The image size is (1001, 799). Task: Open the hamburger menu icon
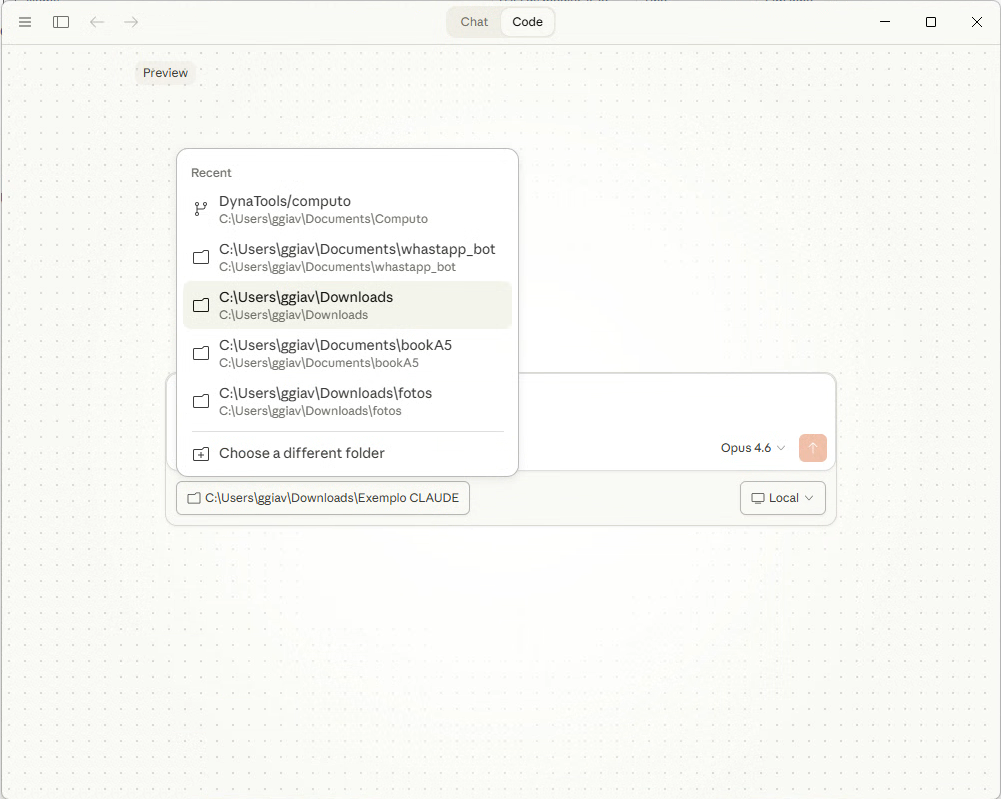point(25,22)
